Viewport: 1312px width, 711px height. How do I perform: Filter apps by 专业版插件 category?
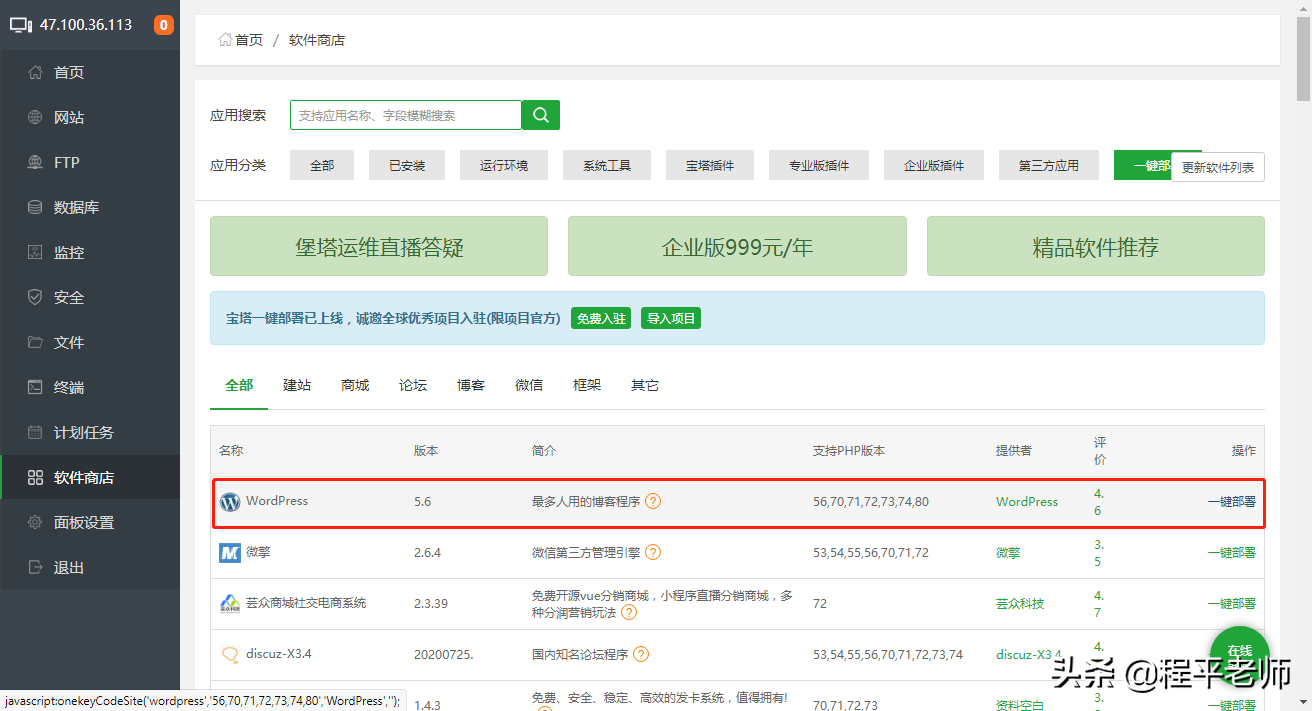click(819, 165)
